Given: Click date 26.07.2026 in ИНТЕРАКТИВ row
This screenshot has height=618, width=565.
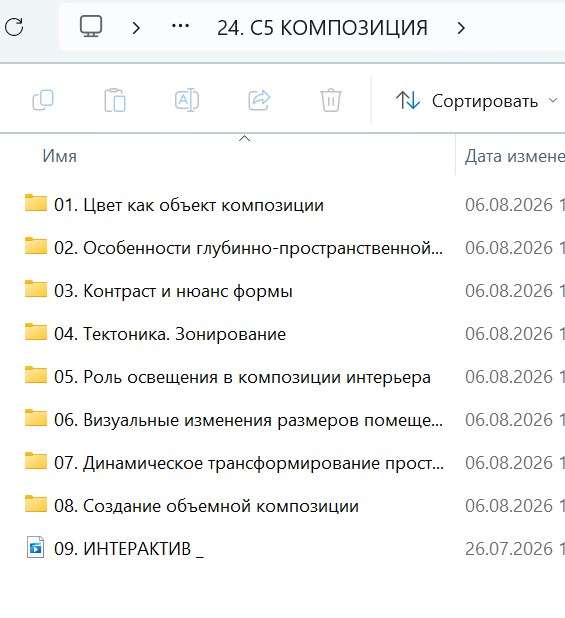Looking at the screenshot, I should pyautogui.click(x=509, y=549).
